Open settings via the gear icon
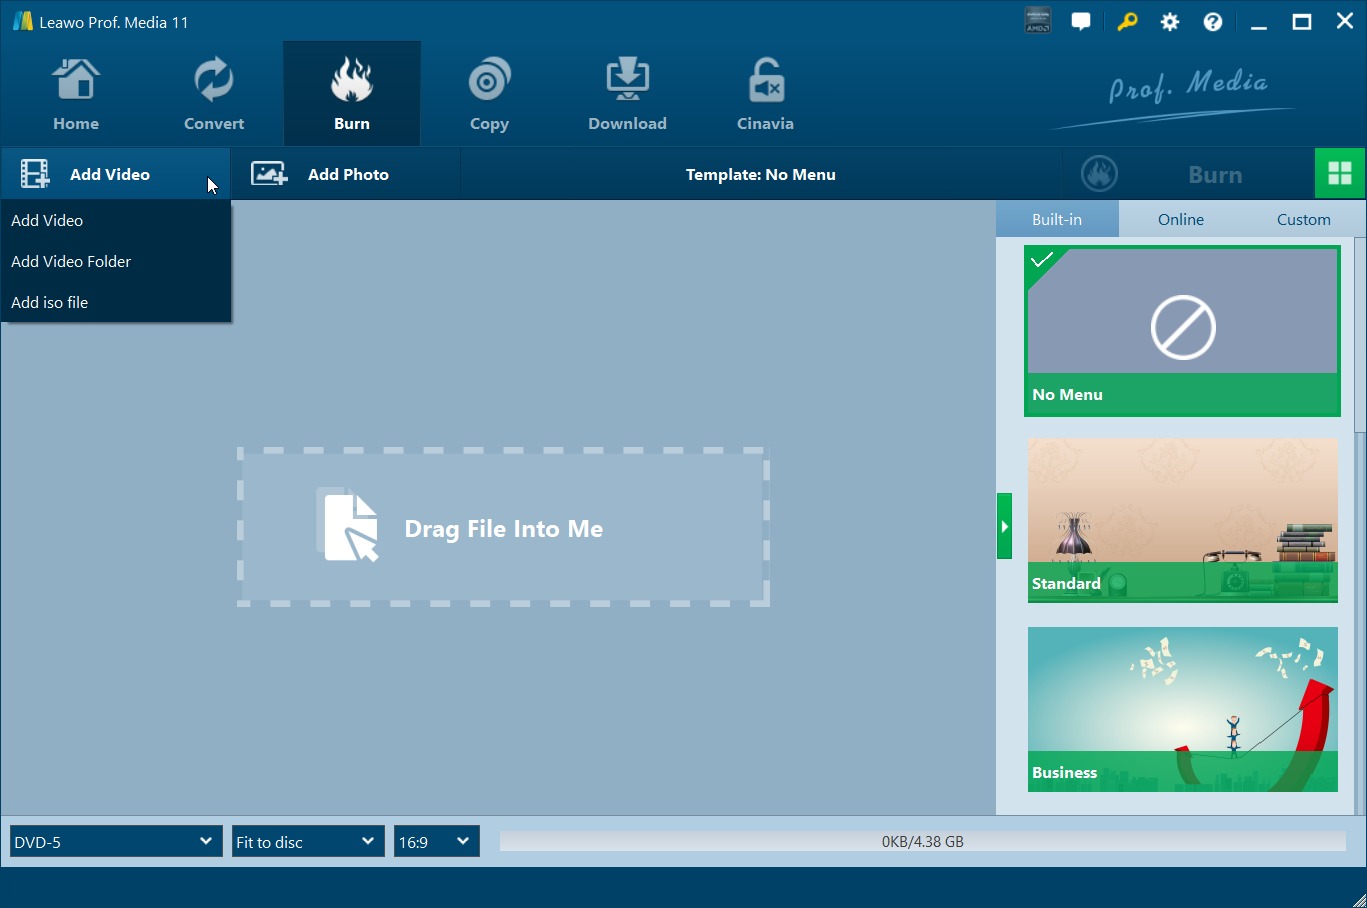 pyautogui.click(x=1169, y=20)
